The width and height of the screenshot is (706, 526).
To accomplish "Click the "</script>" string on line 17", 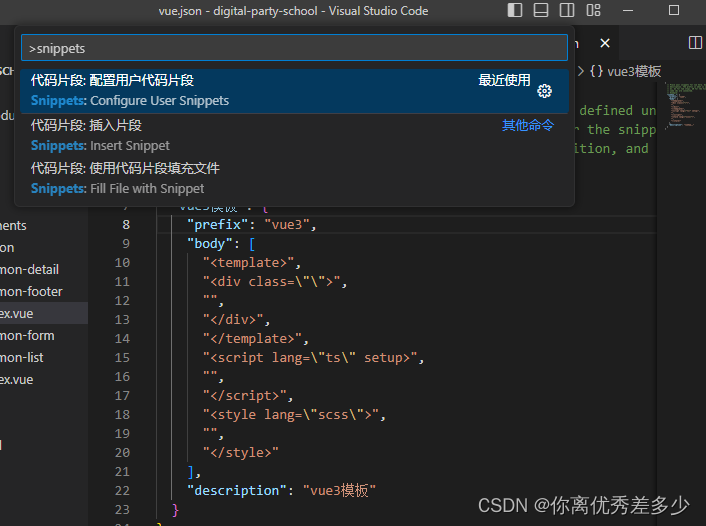I will (x=244, y=395).
